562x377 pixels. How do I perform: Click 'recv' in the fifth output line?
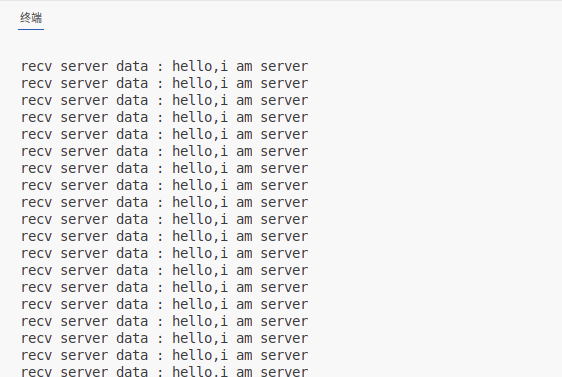coord(36,134)
